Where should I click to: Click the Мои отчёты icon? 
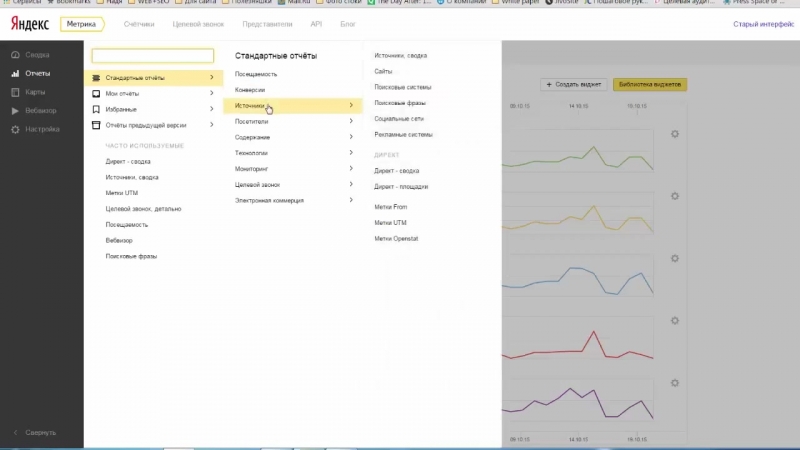96,94
